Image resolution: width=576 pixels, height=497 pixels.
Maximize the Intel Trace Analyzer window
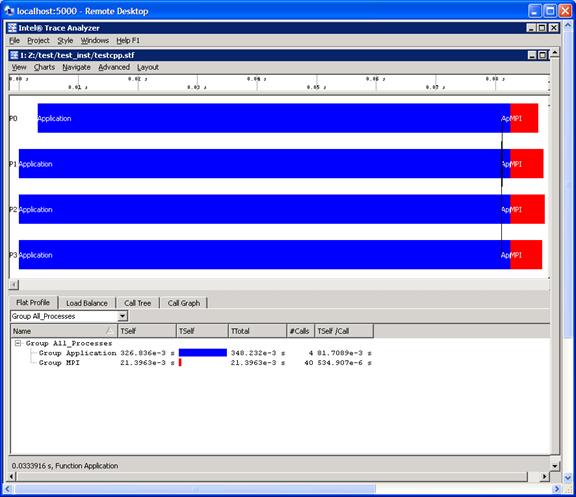tap(542, 28)
